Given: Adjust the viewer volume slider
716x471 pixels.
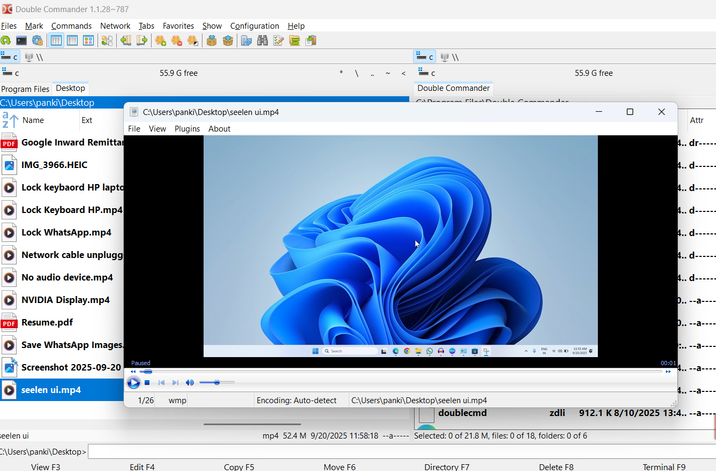Looking at the screenshot, I should pos(216,382).
